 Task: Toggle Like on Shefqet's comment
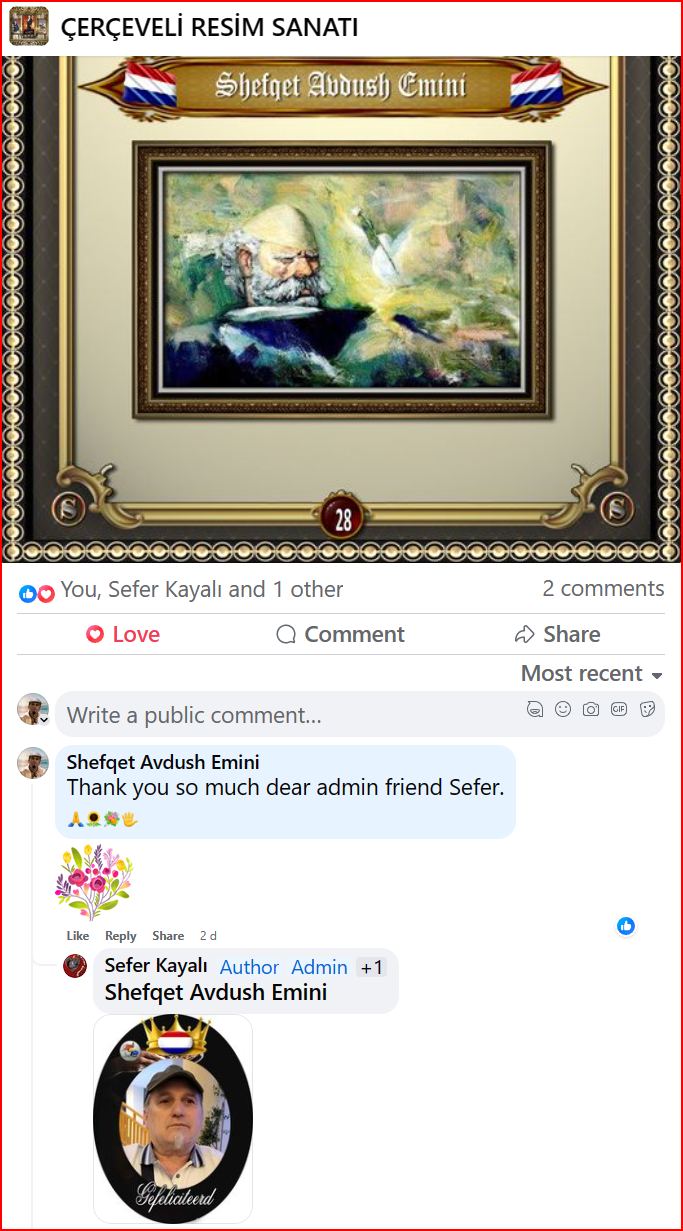click(78, 936)
